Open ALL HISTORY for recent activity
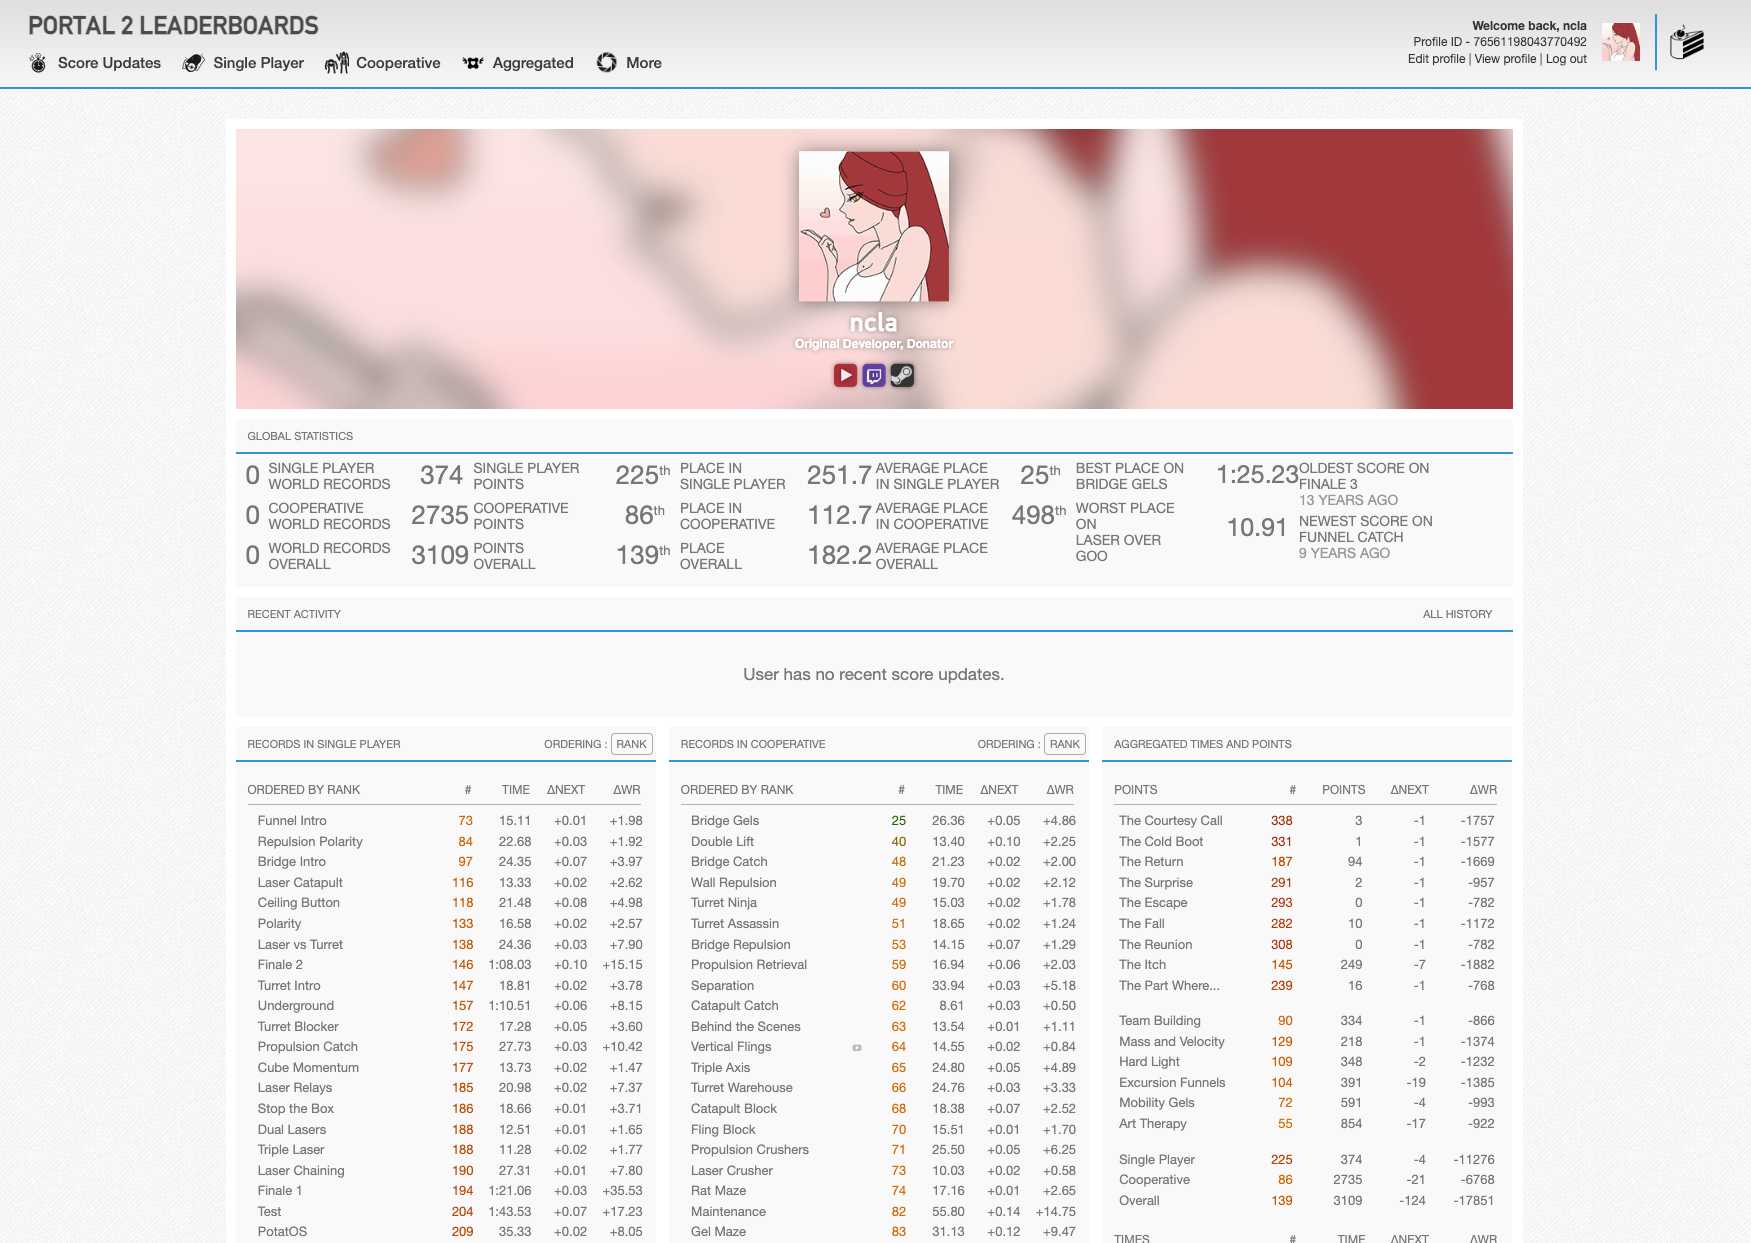Image resolution: width=1751 pixels, height=1243 pixels. pyautogui.click(x=1458, y=614)
